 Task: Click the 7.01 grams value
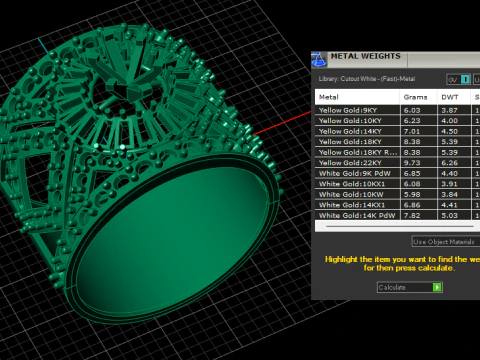(412, 131)
